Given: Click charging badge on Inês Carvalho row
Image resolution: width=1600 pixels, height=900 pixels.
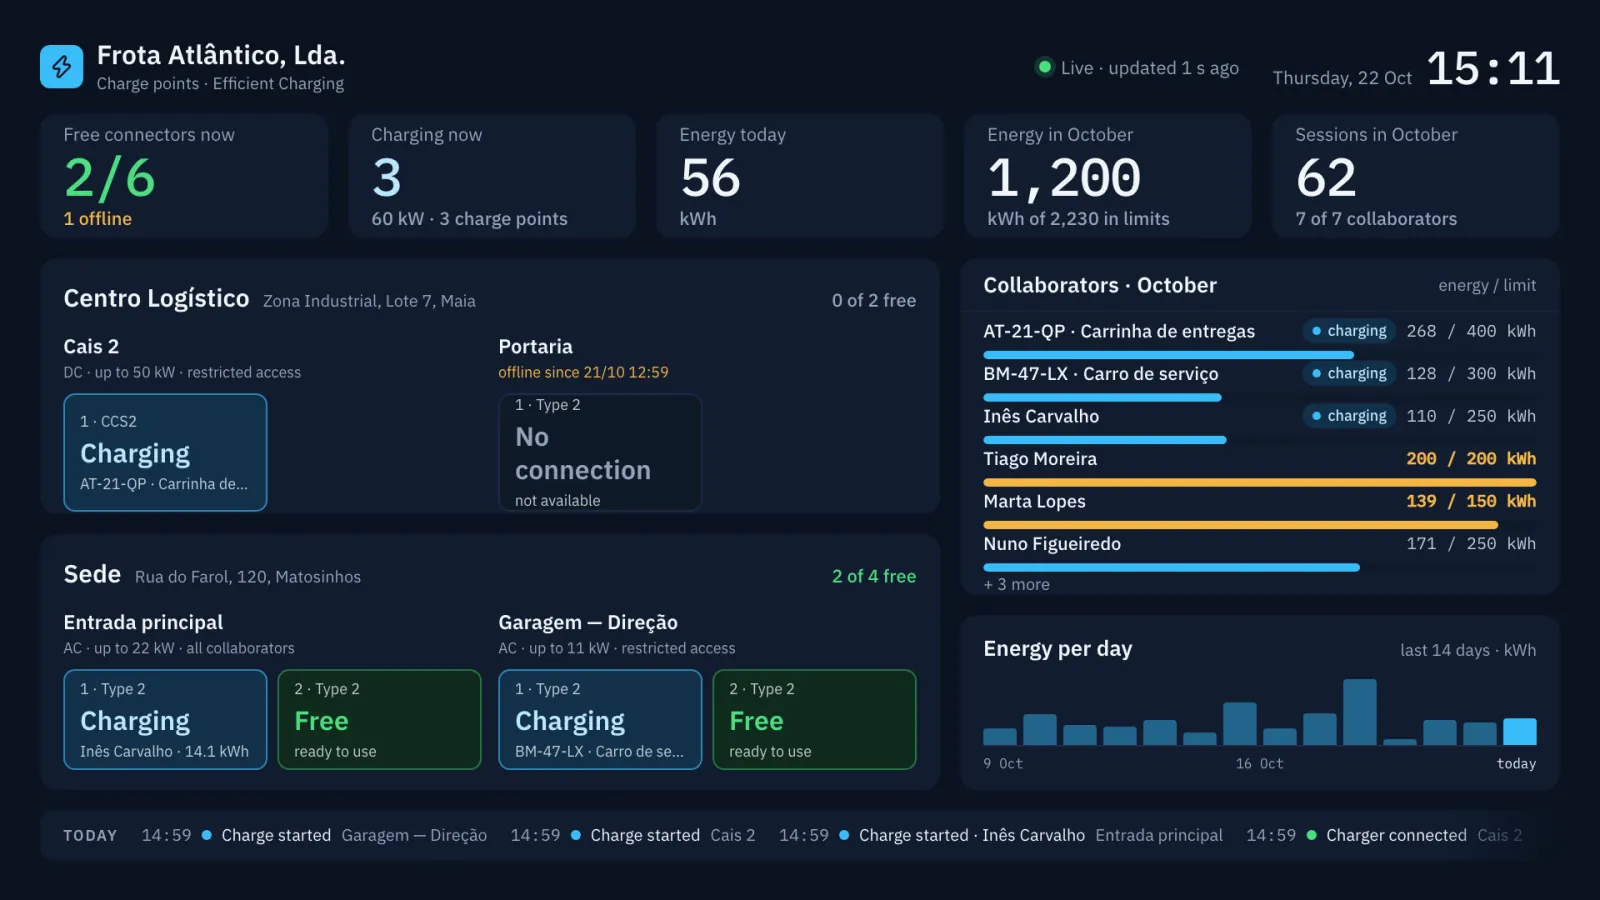Looking at the screenshot, I should (x=1349, y=416).
